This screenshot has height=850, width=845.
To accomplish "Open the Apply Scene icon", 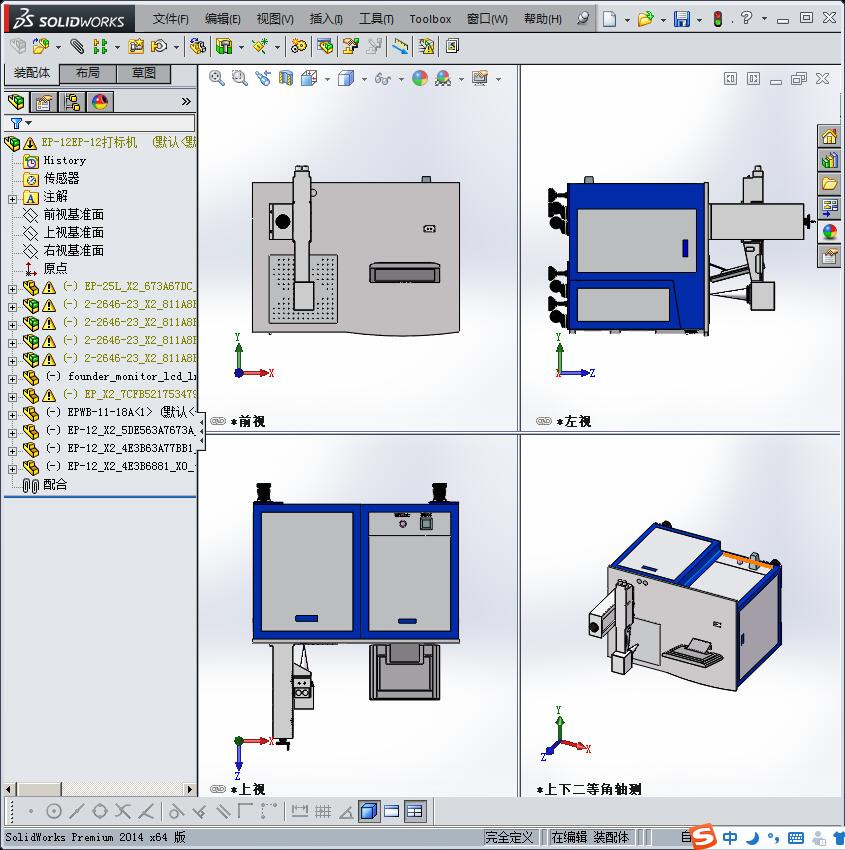I will pyautogui.click(x=443, y=79).
